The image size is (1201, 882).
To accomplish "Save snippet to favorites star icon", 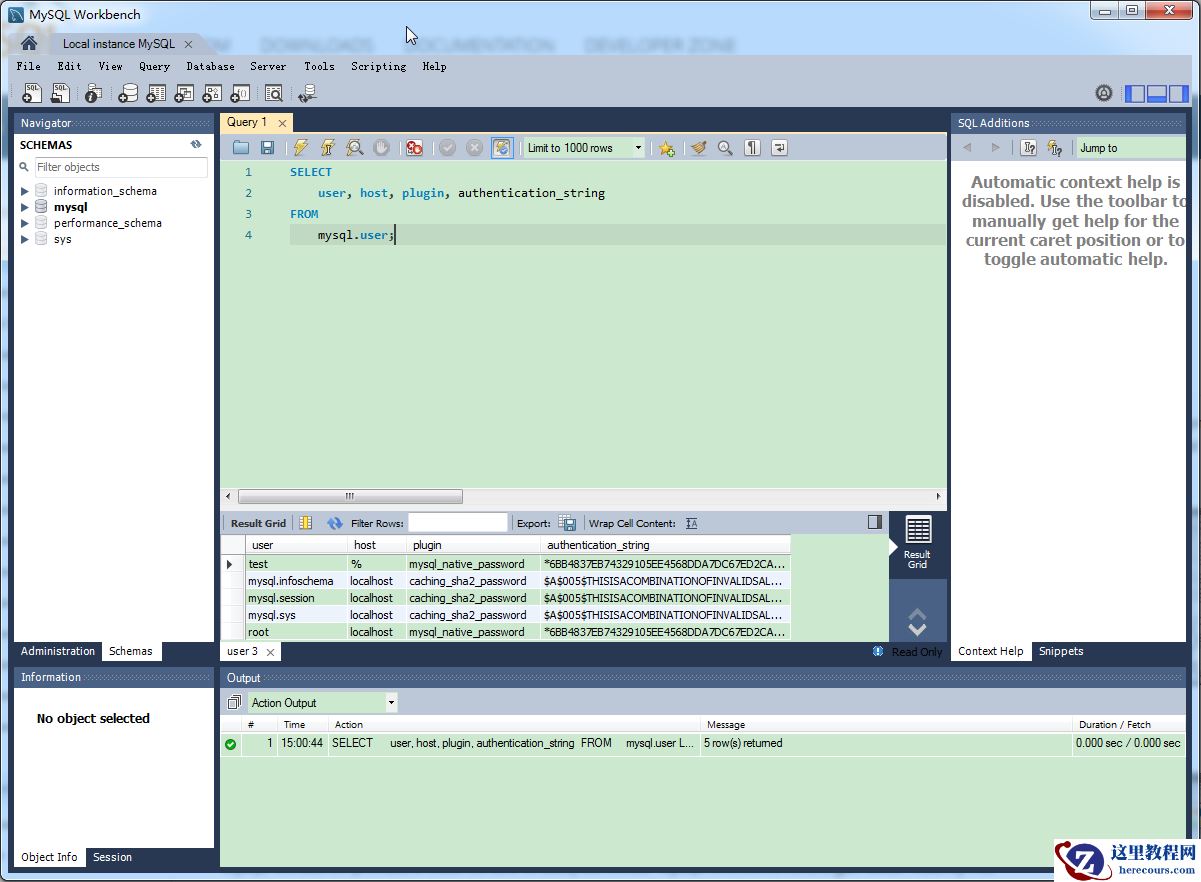I will 666,148.
